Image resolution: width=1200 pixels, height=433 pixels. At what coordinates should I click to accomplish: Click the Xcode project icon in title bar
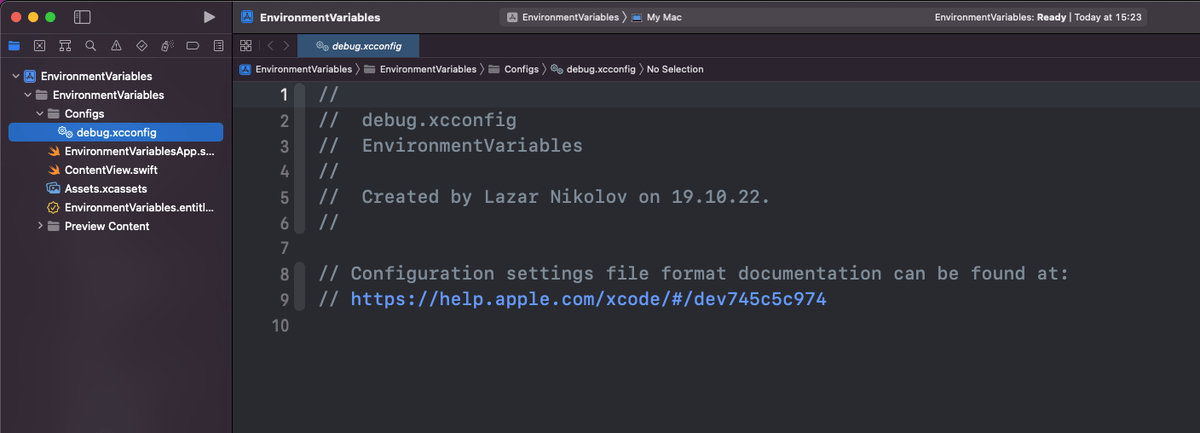247,18
